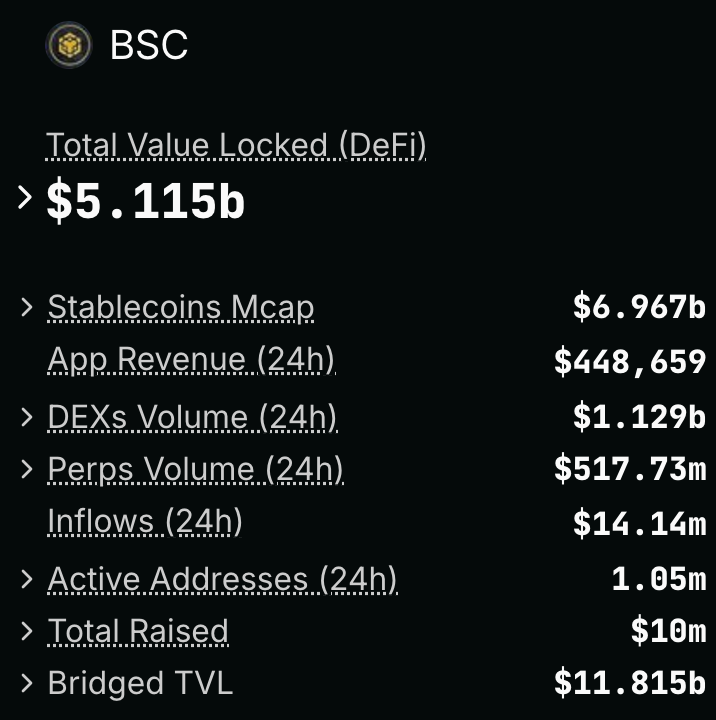Expand the Total Raised chevron

click(x=27, y=631)
